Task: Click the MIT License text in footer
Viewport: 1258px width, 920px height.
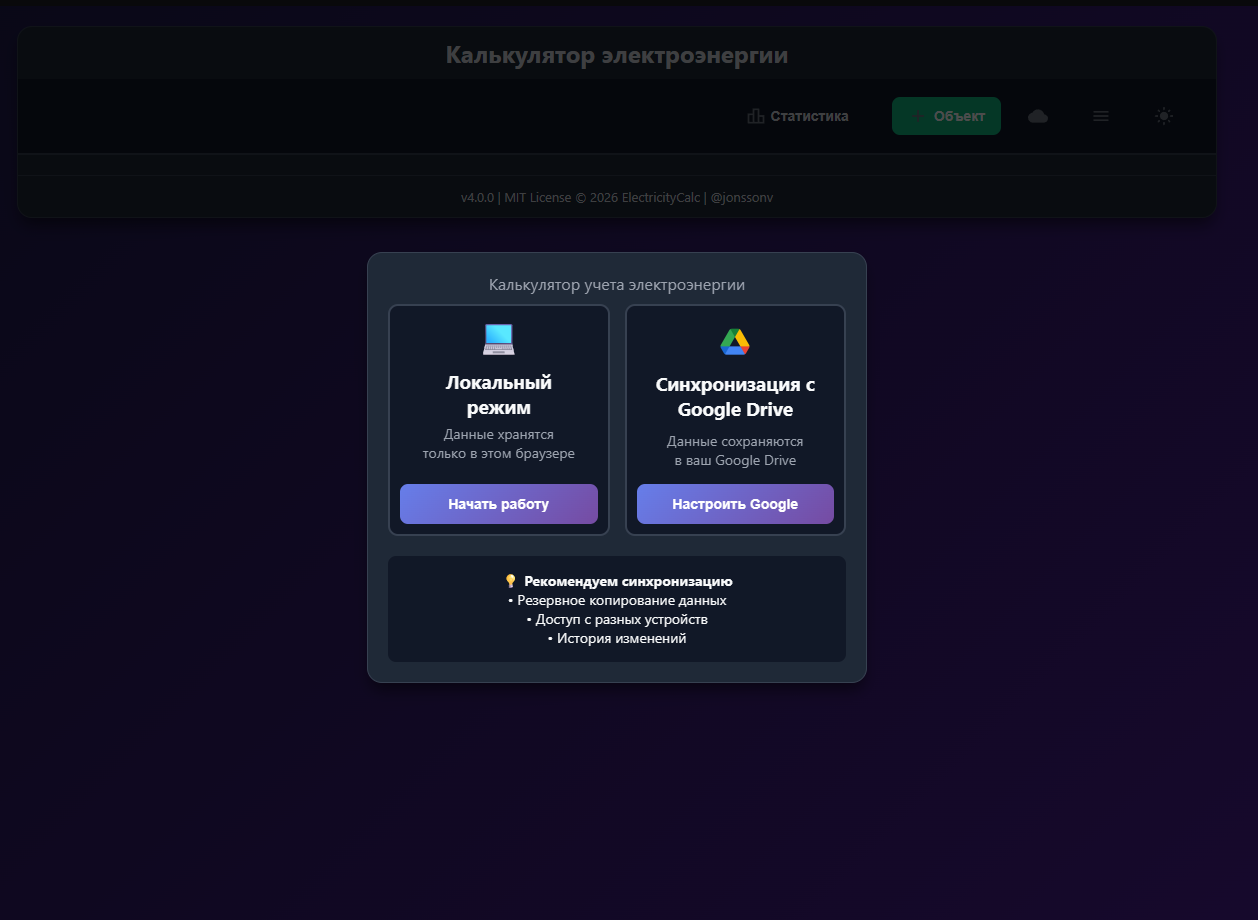Action: tap(539, 197)
